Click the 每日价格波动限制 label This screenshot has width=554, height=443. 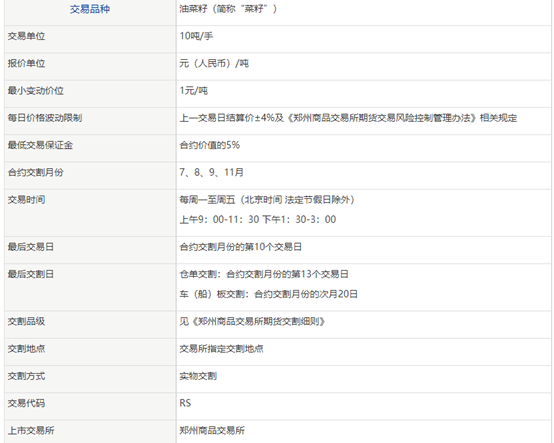pyautogui.click(x=45, y=118)
